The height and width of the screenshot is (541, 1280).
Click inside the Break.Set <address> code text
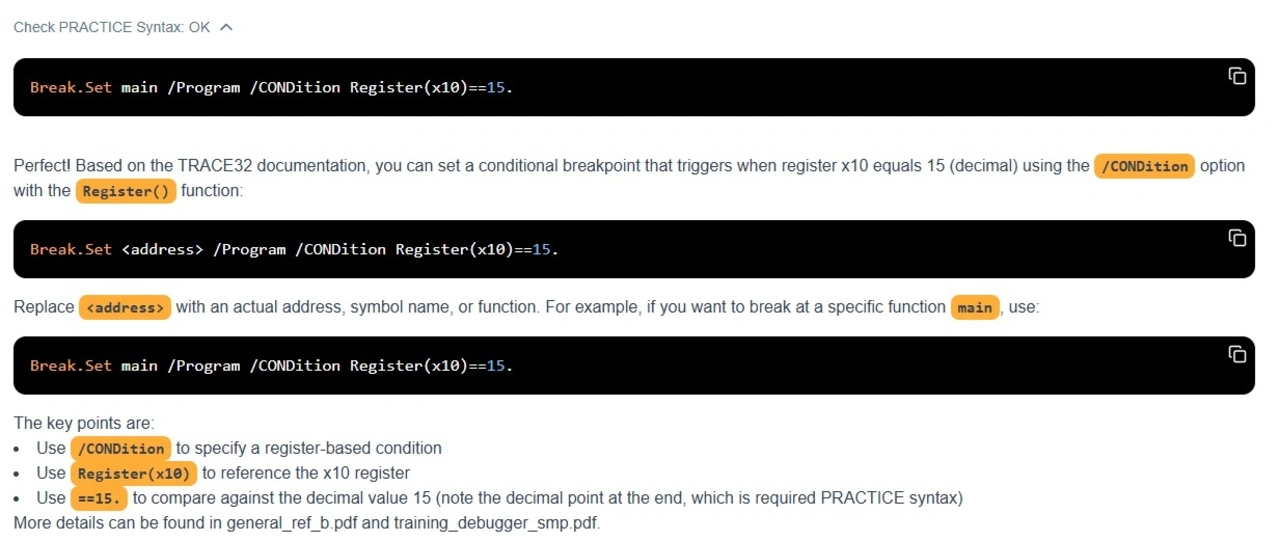[x=294, y=249]
